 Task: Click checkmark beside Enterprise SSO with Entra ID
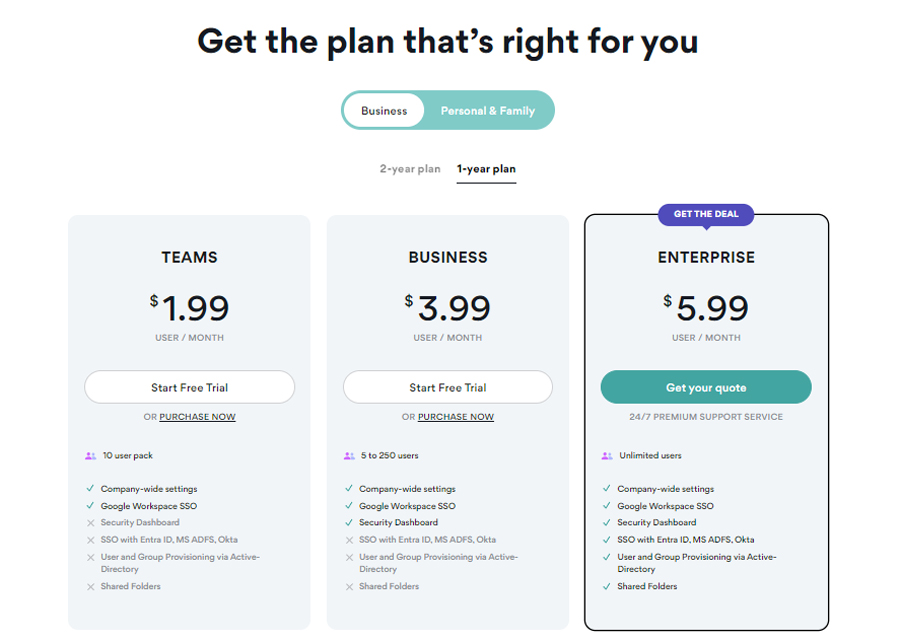pos(607,539)
